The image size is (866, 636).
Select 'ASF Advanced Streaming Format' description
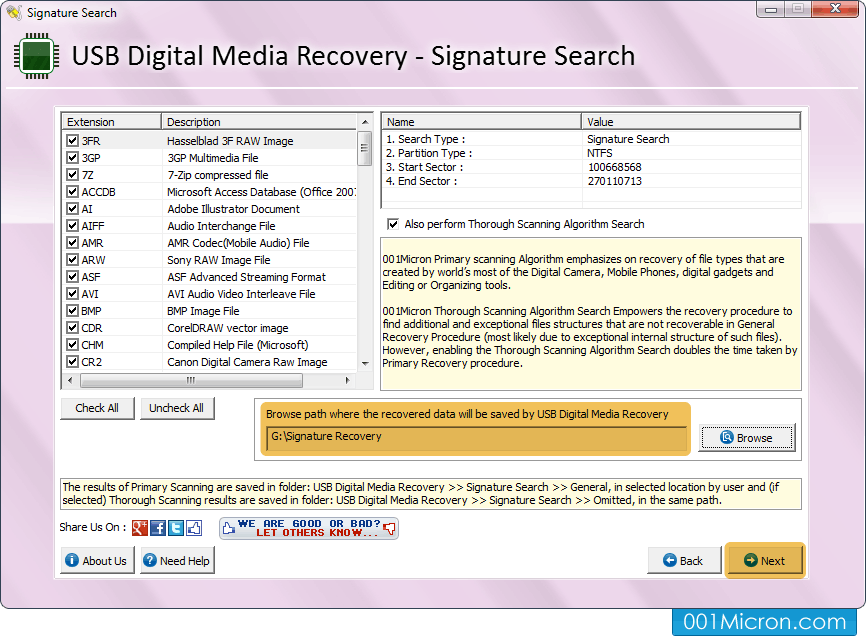click(247, 277)
